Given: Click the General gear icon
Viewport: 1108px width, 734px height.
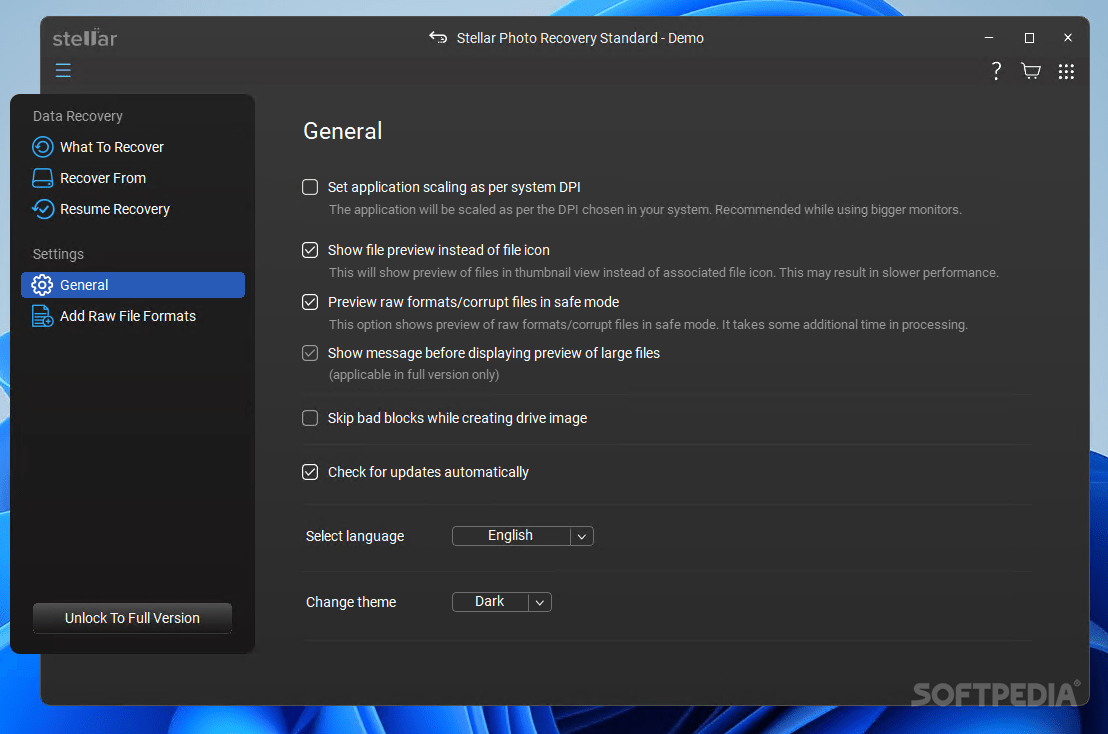Looking at the screenshot, I should coord(42,285).
